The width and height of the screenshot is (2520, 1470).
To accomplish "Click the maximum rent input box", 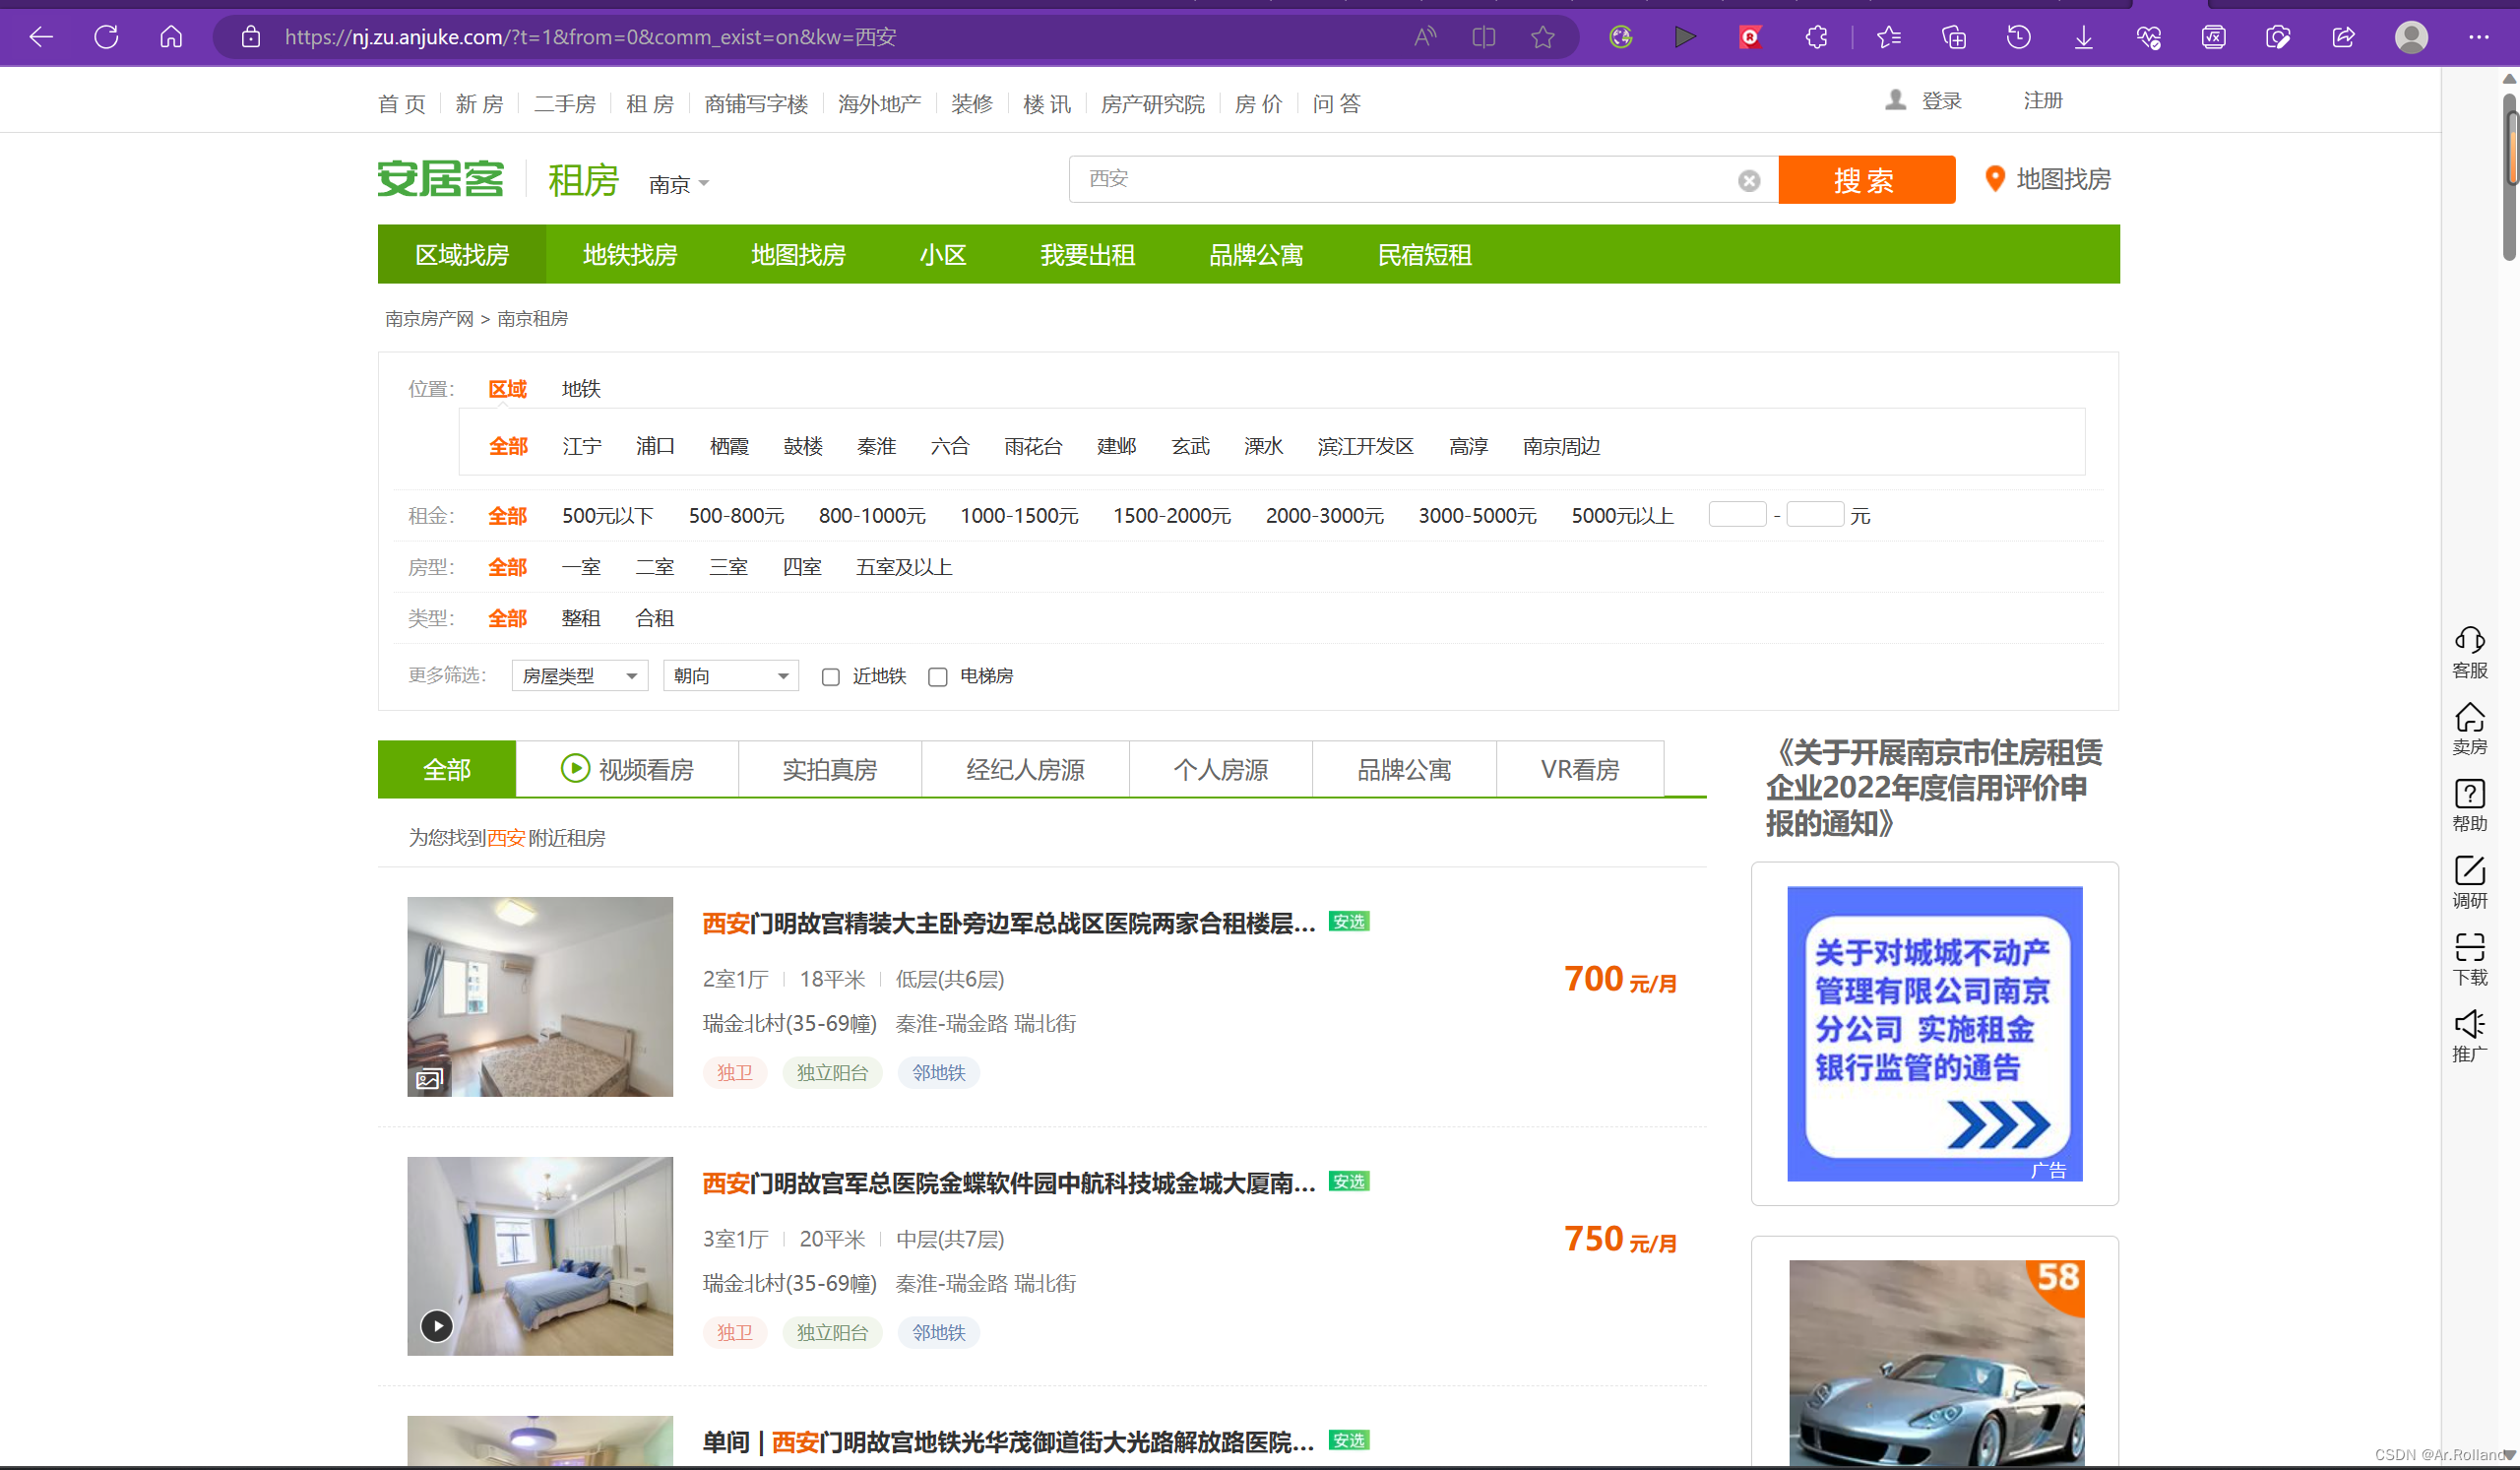I will tap(1814, 515).
